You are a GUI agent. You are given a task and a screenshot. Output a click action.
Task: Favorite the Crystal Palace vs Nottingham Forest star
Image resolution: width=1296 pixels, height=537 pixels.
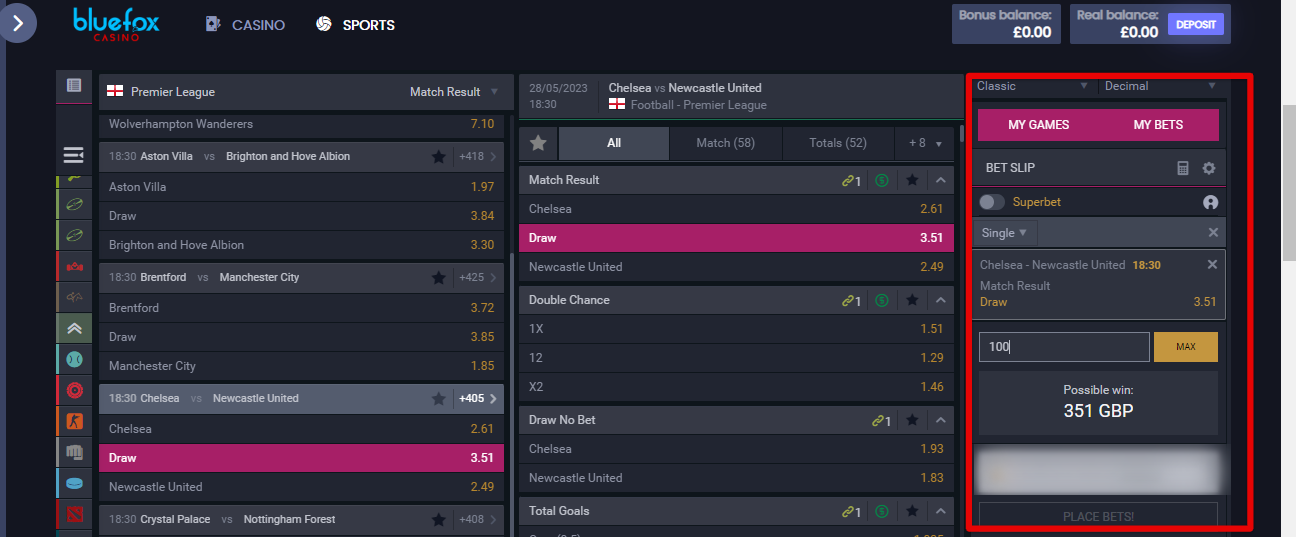click(438, 519)
